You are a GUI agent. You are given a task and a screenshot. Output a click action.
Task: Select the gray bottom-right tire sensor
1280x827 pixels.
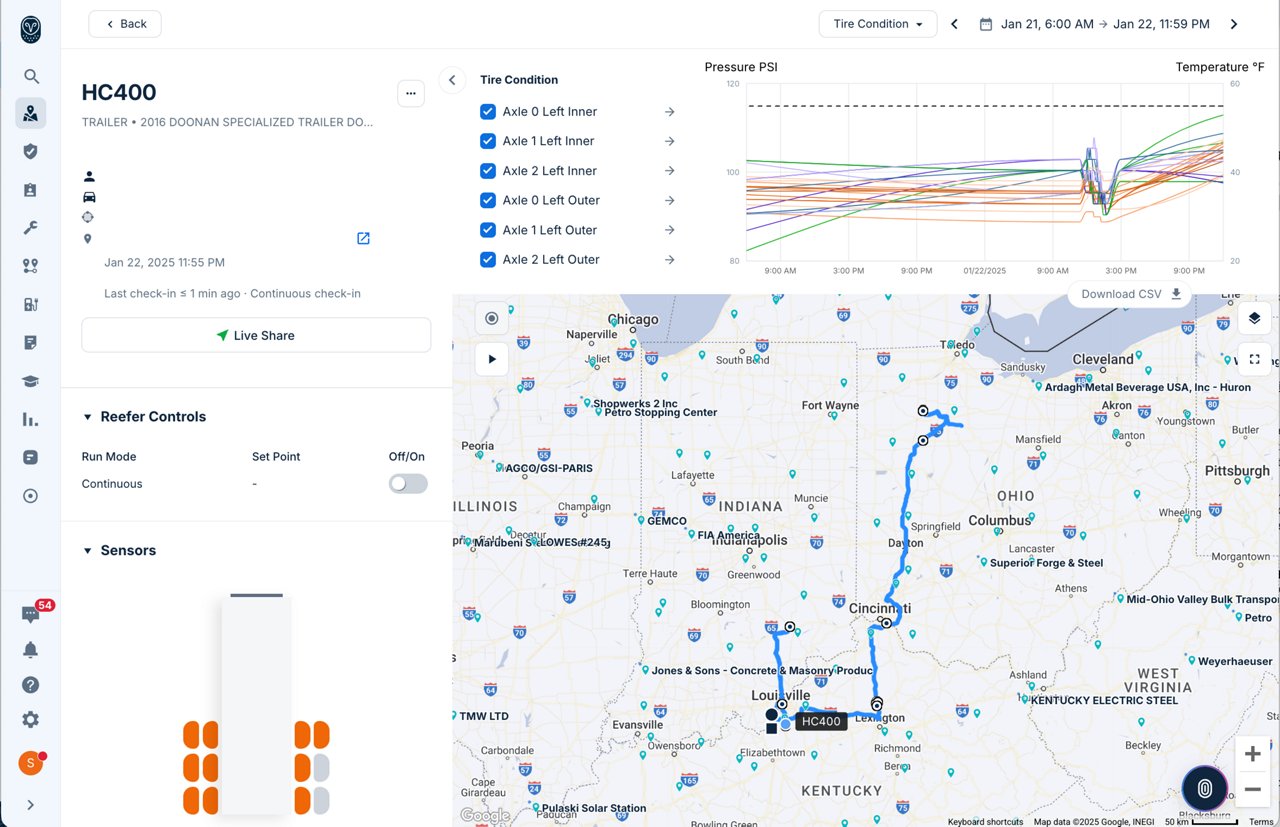click(321, 800)
